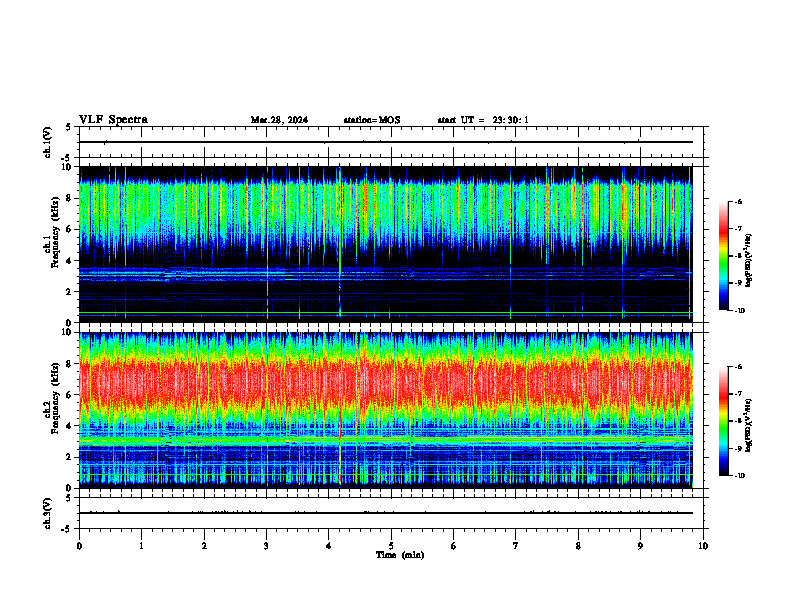
Task: Select the ch.2 "Frequency (kHz)" axis label
Action: 55,397
